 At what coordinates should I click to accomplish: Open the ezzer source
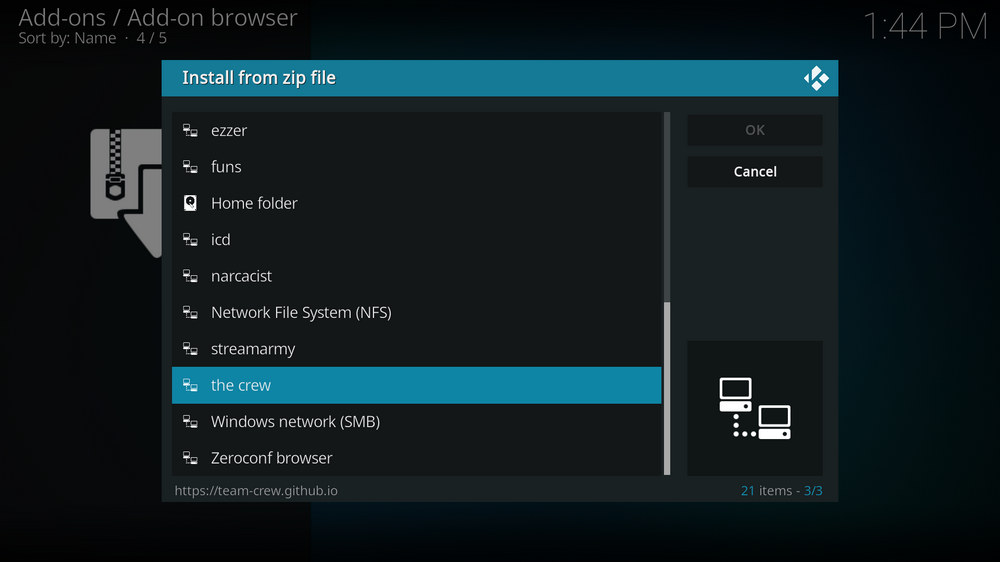coord(229,131)
